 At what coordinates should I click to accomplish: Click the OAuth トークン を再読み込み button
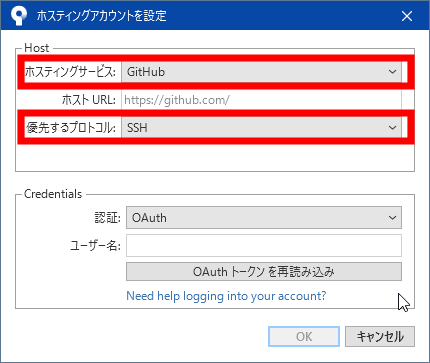coord(264,272)
